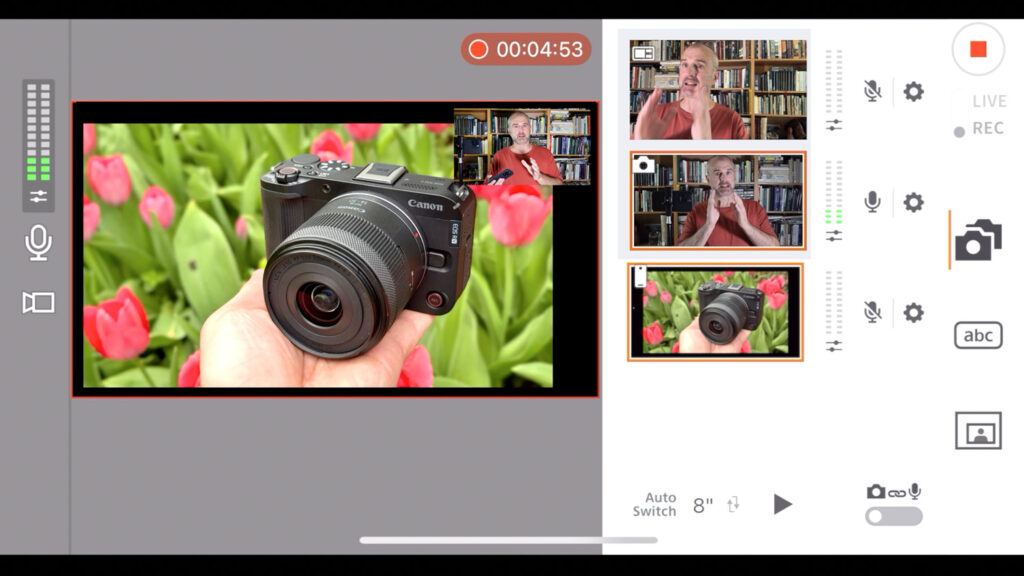Open the abc text captions panel

click(978, 335)
